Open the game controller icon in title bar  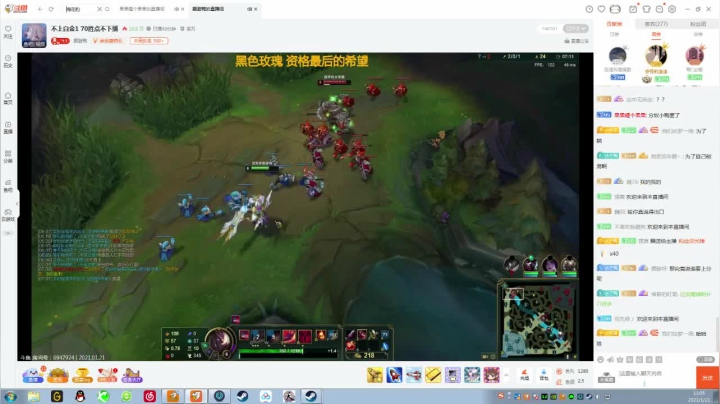point(615,9)
